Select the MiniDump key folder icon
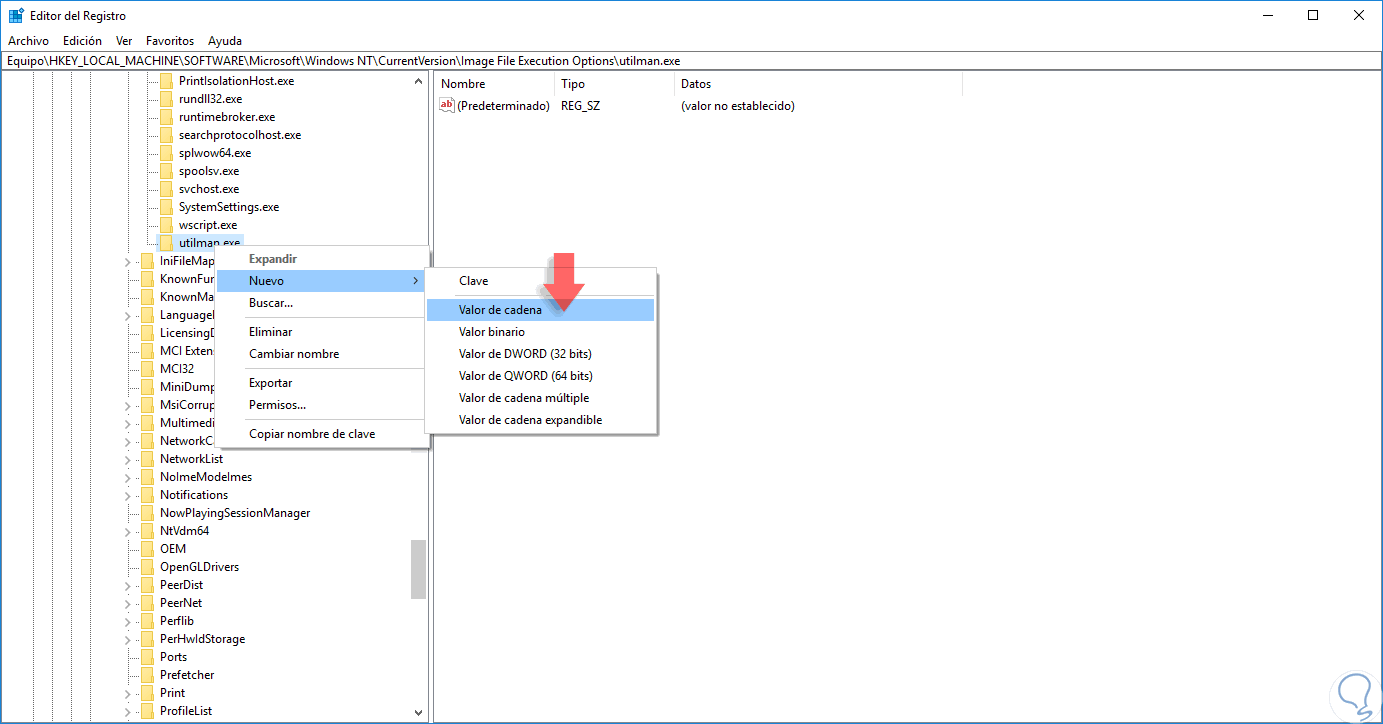Viewport: 1383px width, 724px height. (148, 387)
